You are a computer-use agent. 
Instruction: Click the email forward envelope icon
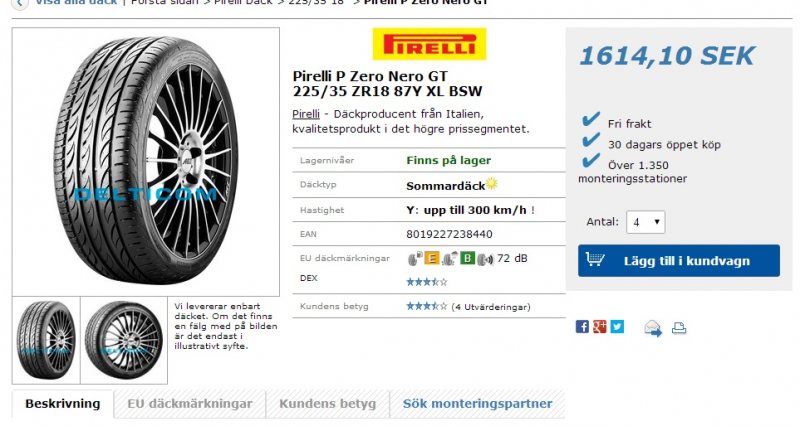tap(653, 328)
